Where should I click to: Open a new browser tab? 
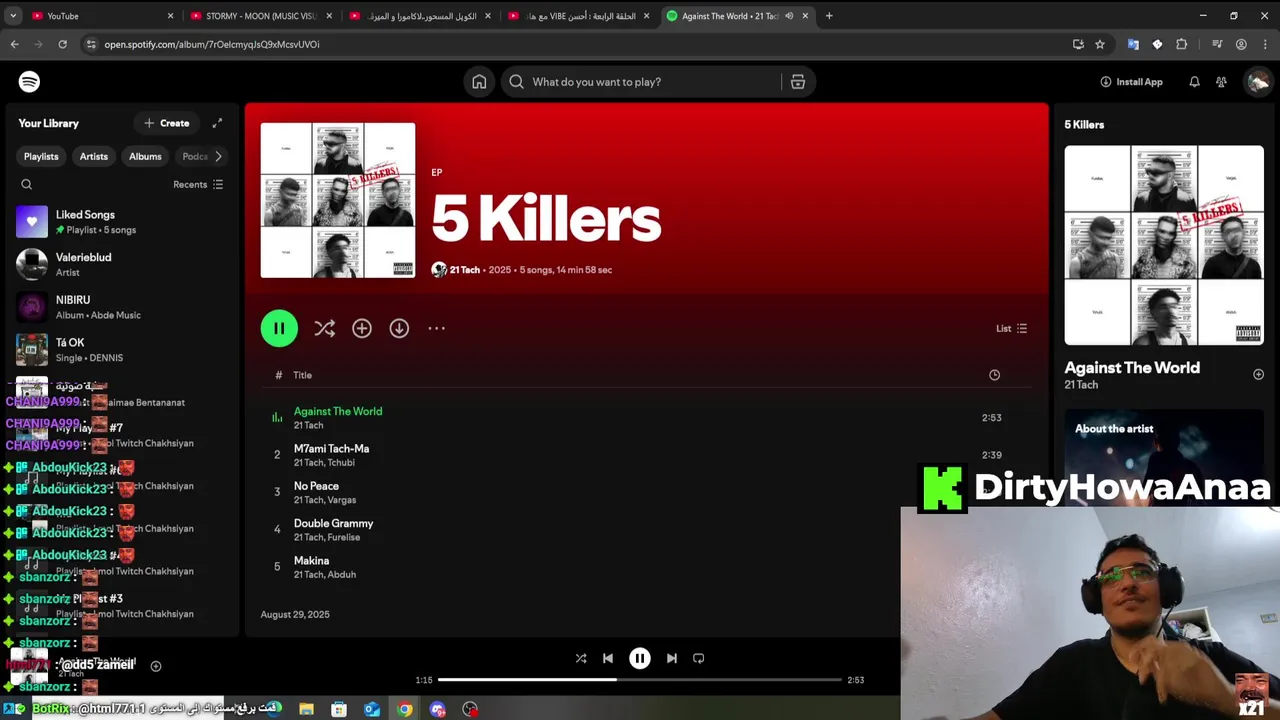[829, 16]
